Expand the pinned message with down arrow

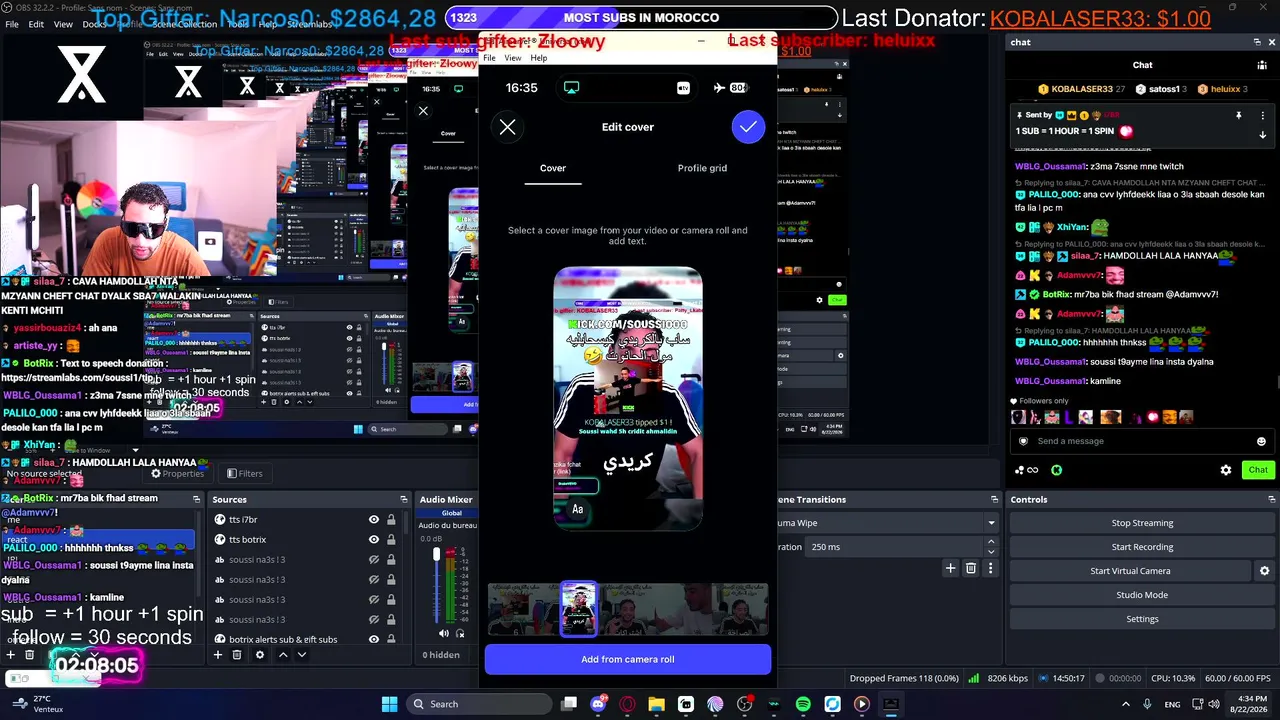pyautogui.click(x=1262, y=135)
